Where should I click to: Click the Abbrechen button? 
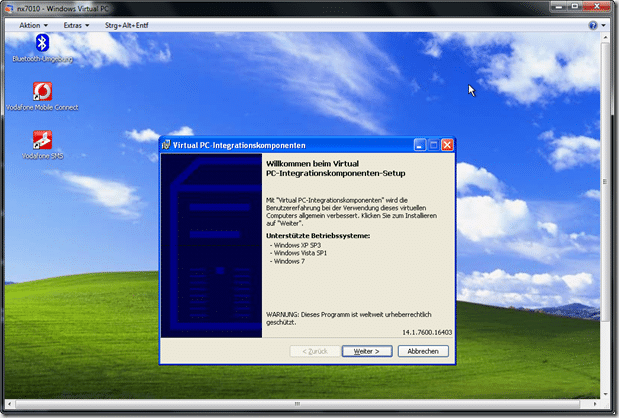point(423,351)
